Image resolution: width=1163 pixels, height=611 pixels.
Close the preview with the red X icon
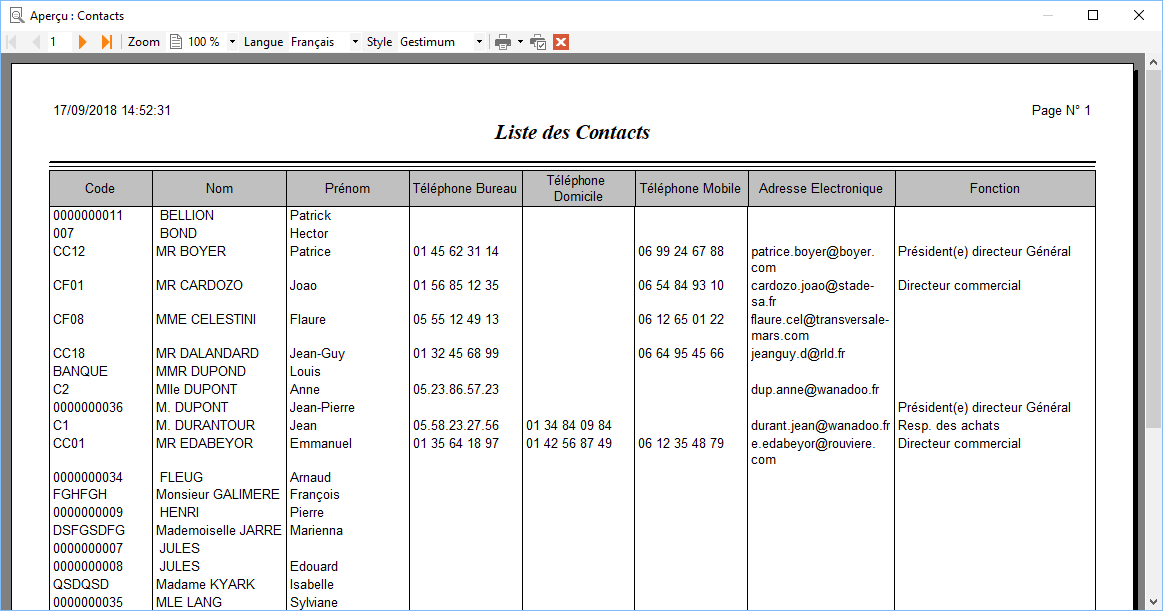[x=561, y=42]
